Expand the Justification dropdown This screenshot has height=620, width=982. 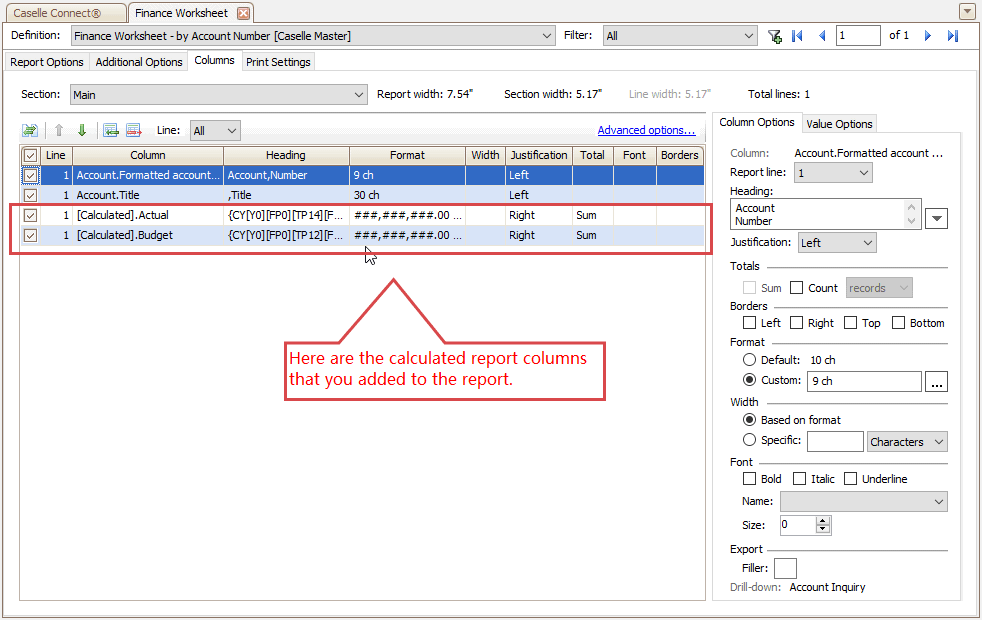click(x=867, y=243)
